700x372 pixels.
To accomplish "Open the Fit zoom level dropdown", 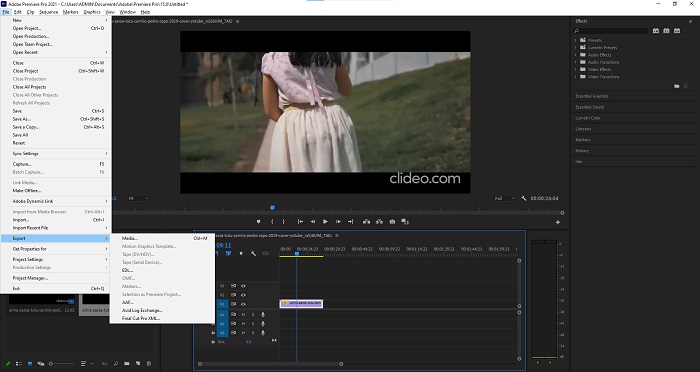I will [138, 198].
